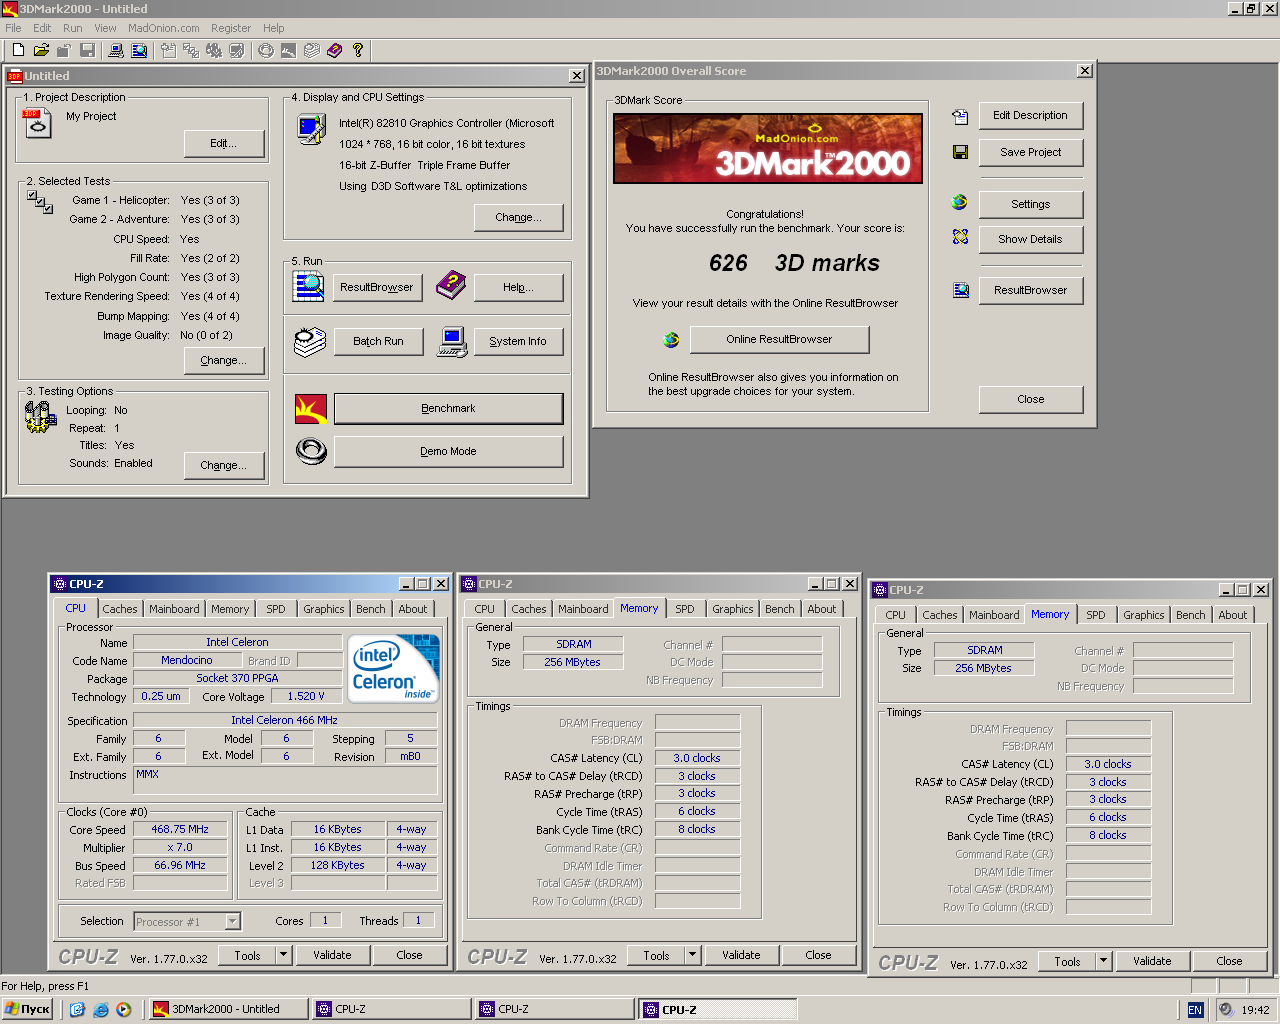Click Validate in CPU-Z window showing Celeron
1280x1024 pixels.
click(x=332, y=955)
